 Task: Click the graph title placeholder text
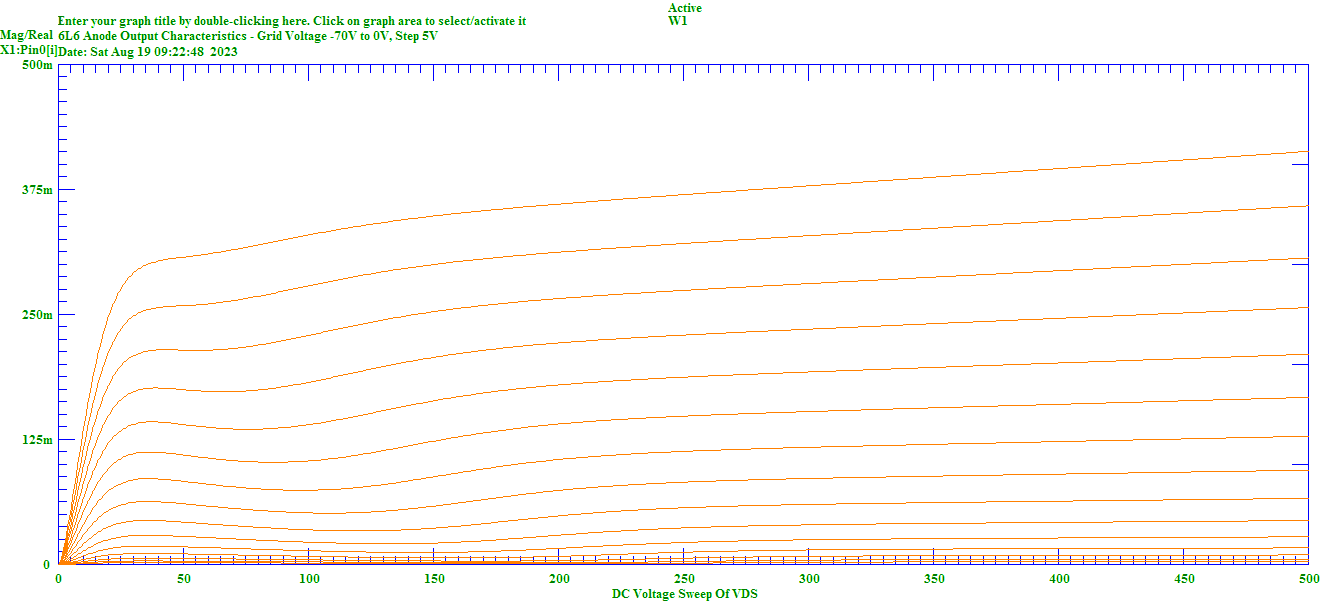pos(292,21)
